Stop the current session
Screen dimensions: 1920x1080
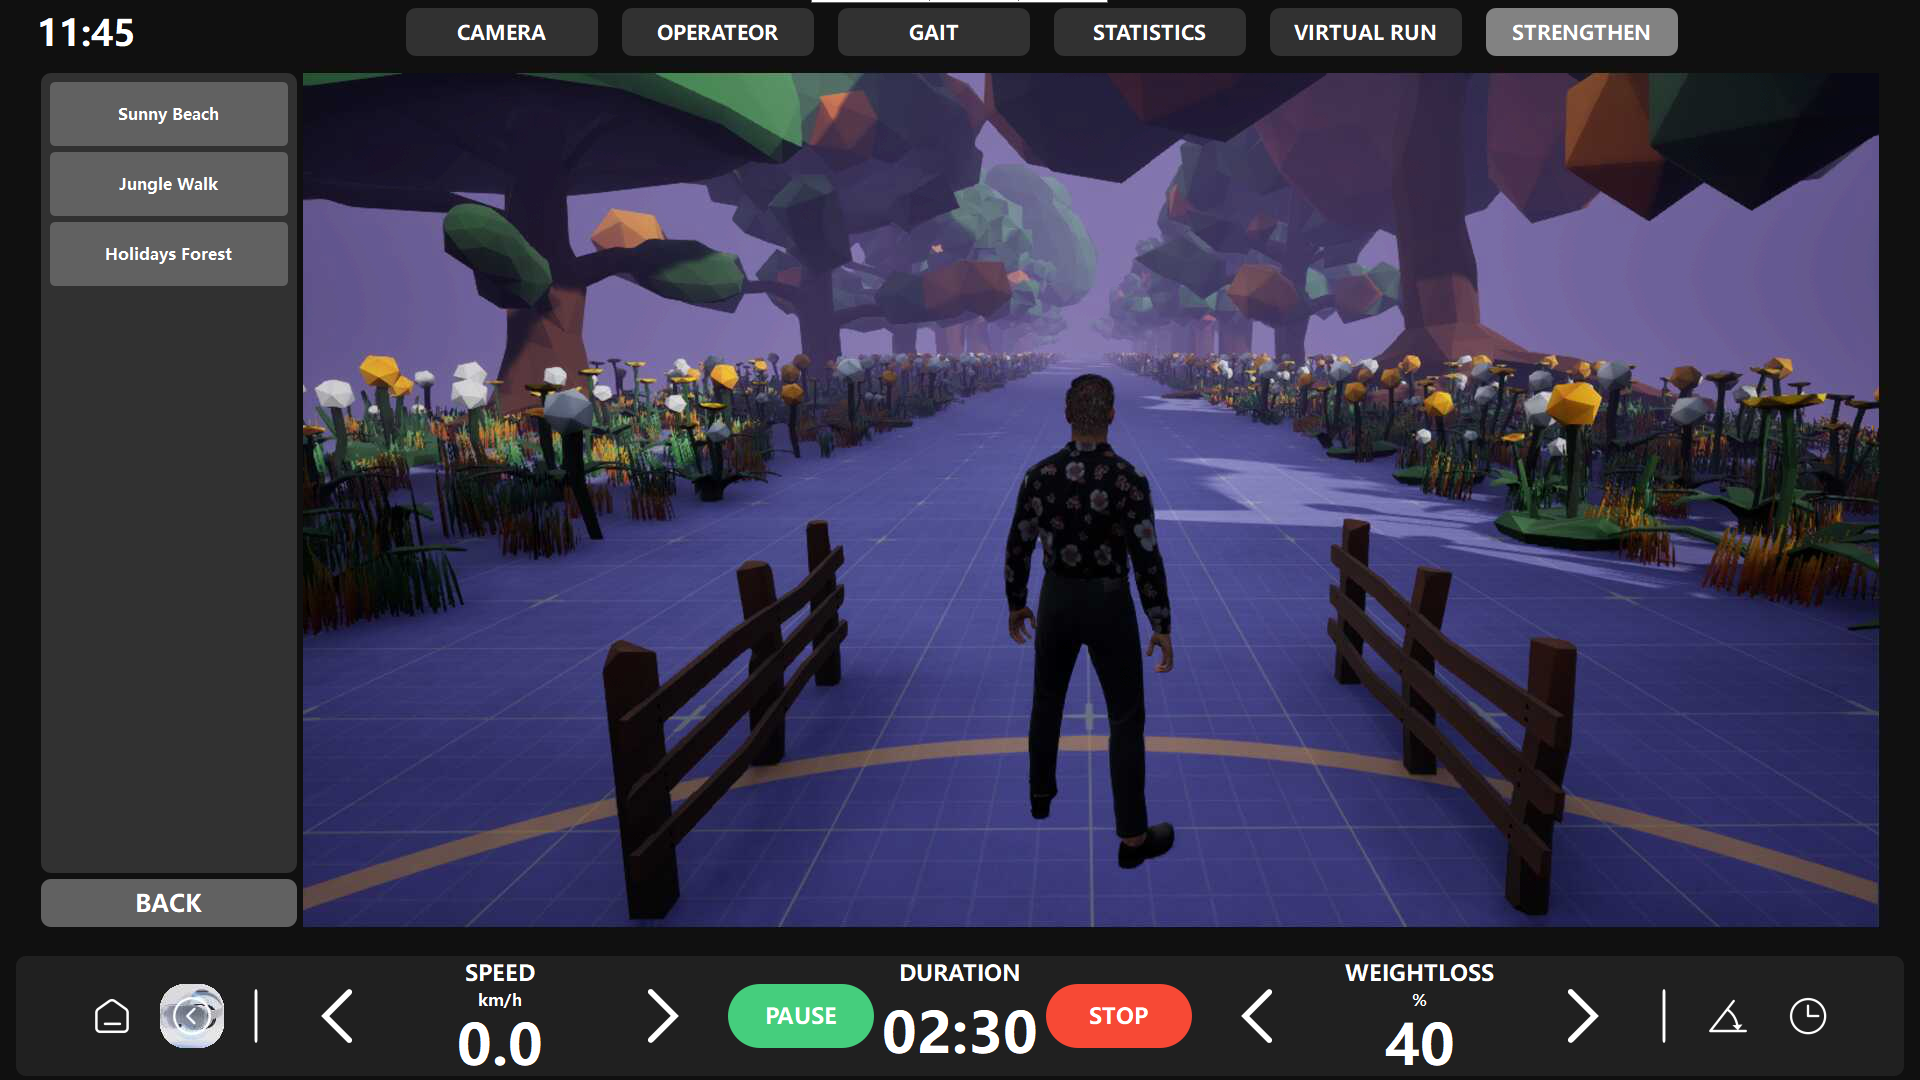[1118, 1016]
